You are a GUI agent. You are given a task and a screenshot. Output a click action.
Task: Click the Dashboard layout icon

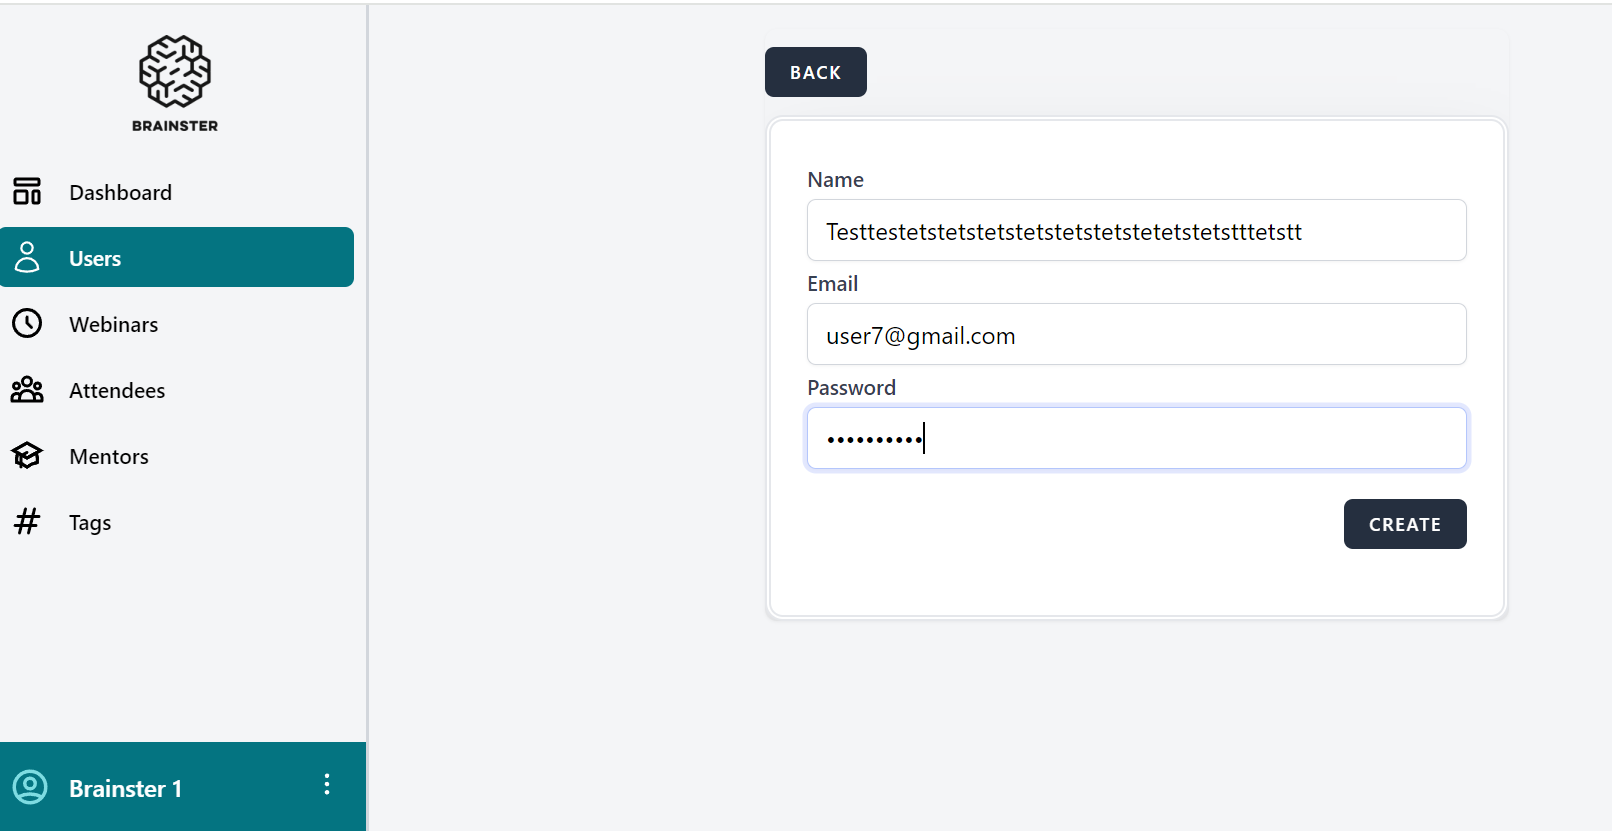coord(27,191)
